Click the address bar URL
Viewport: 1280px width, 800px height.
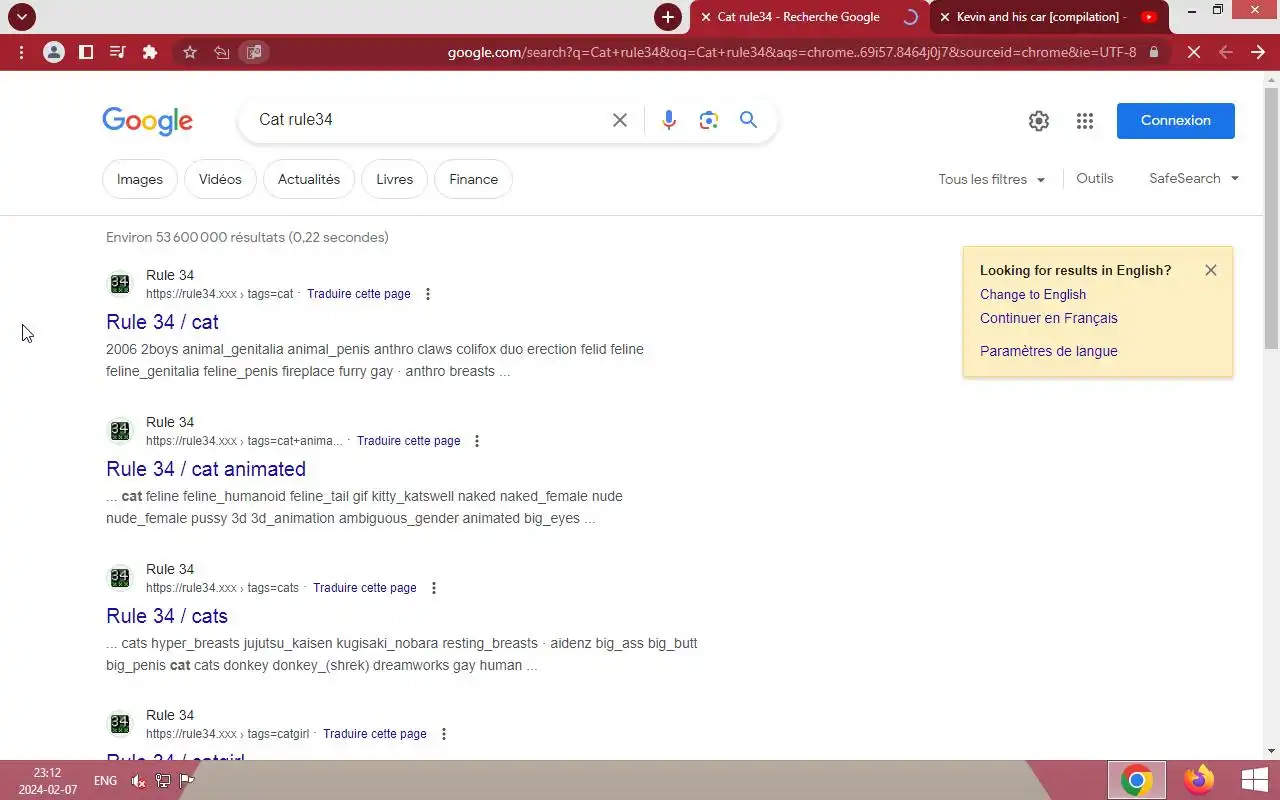792,52
